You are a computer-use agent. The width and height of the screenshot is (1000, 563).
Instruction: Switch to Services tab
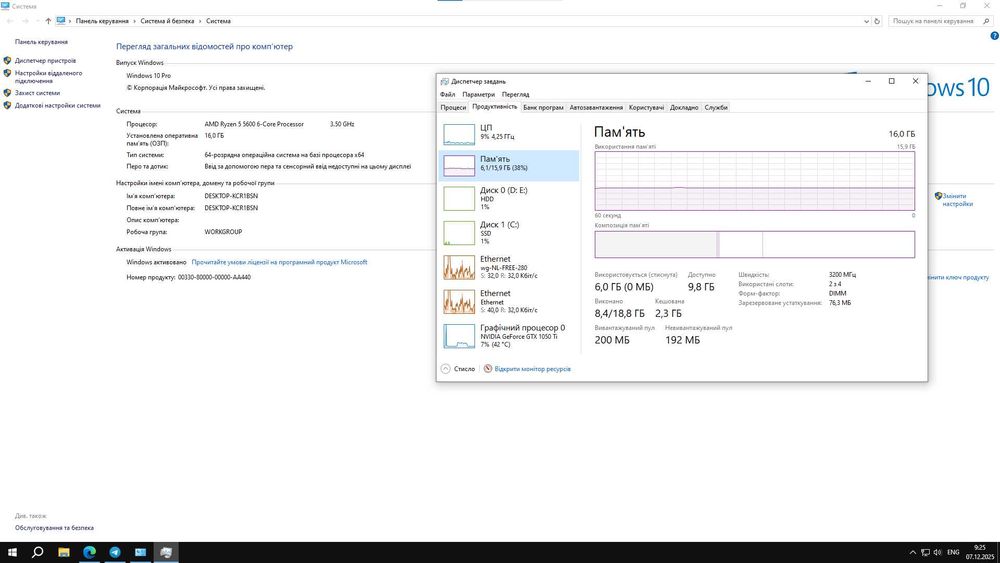pyautogui.click(x=716, y=108)
